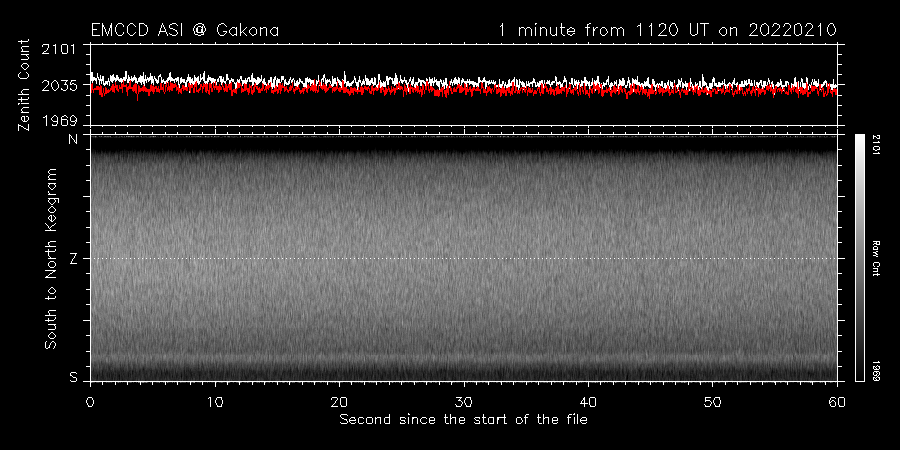Click the 2101 label at the colorbar top

tap(877, 144)
